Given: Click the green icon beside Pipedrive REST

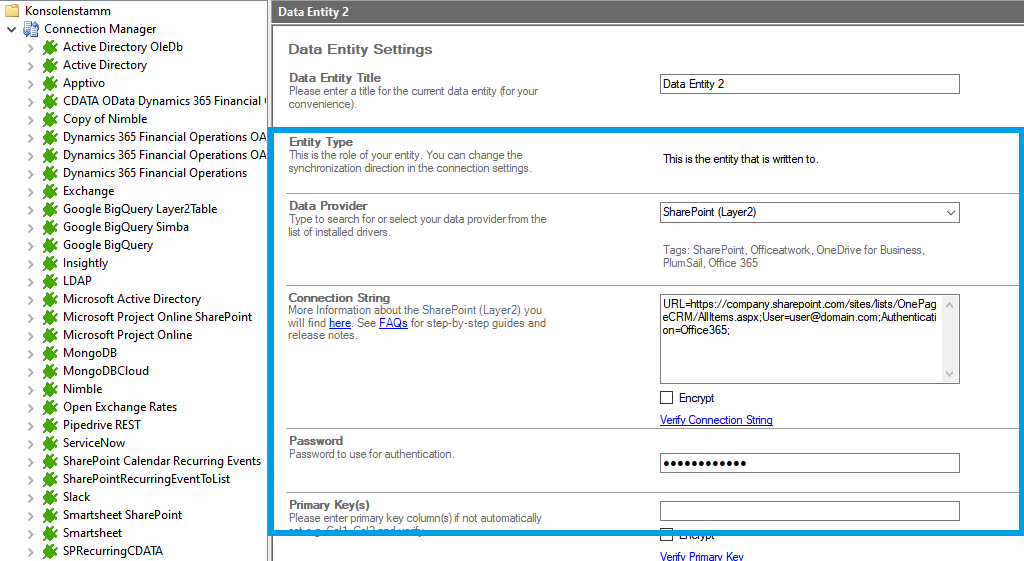Looking at the screenshot, I should [50, 425].
